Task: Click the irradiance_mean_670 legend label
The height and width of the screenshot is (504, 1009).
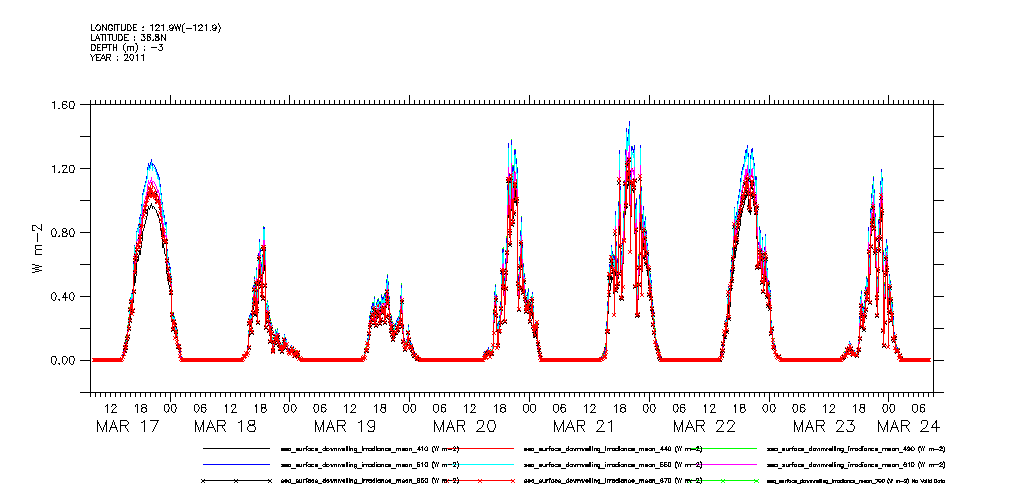Action: [x=613, y=481]
